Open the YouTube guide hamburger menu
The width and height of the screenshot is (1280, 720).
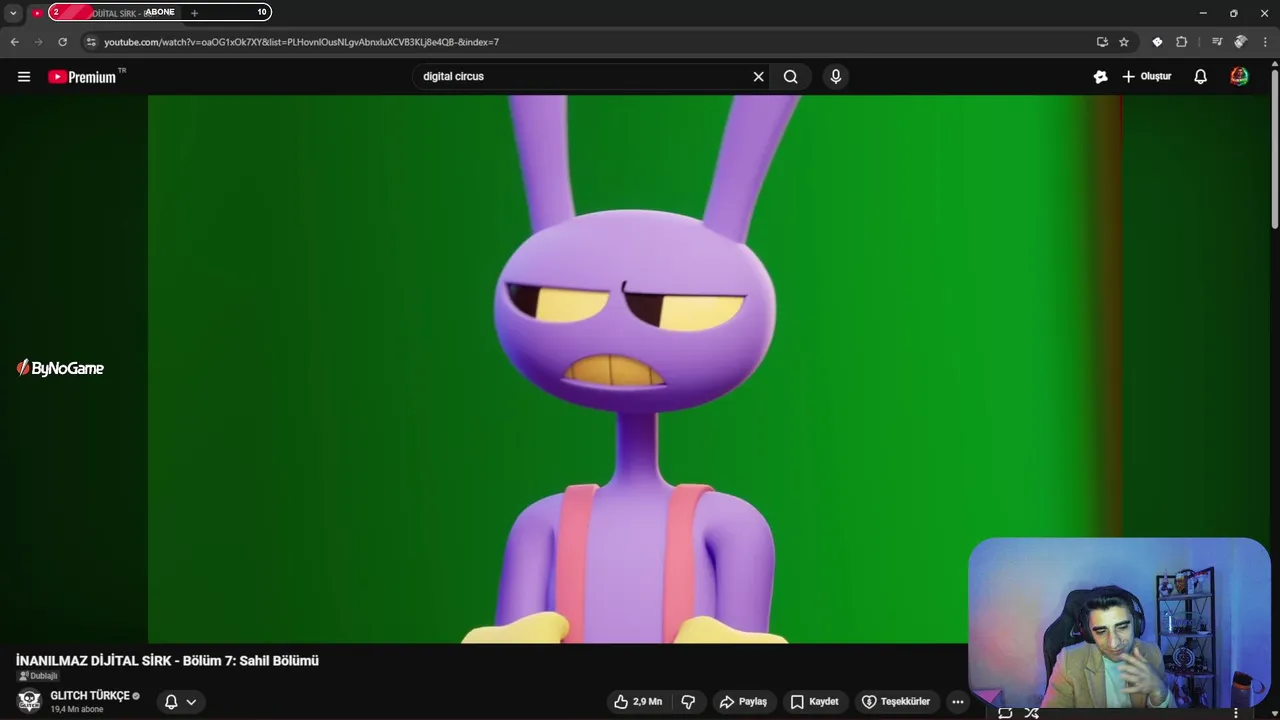coord(24,77)
